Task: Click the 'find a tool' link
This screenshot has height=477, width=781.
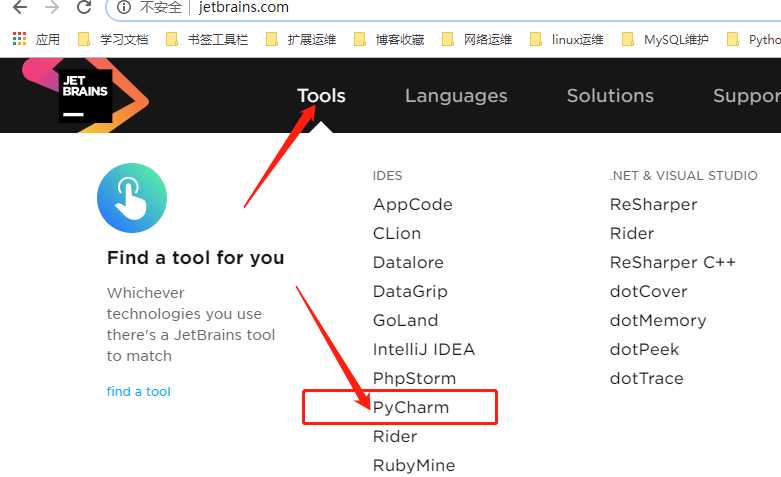Action: coord(138,391)
